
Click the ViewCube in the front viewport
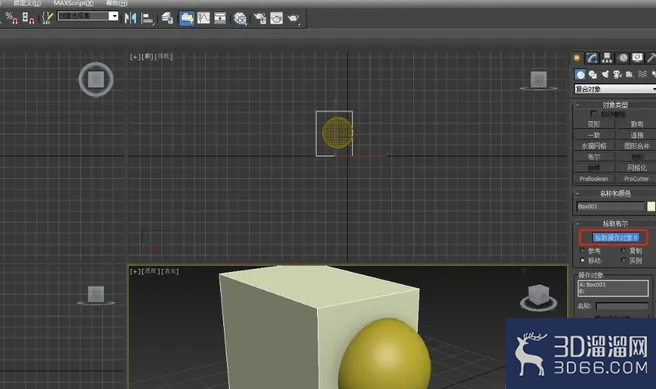pos(538,80)
